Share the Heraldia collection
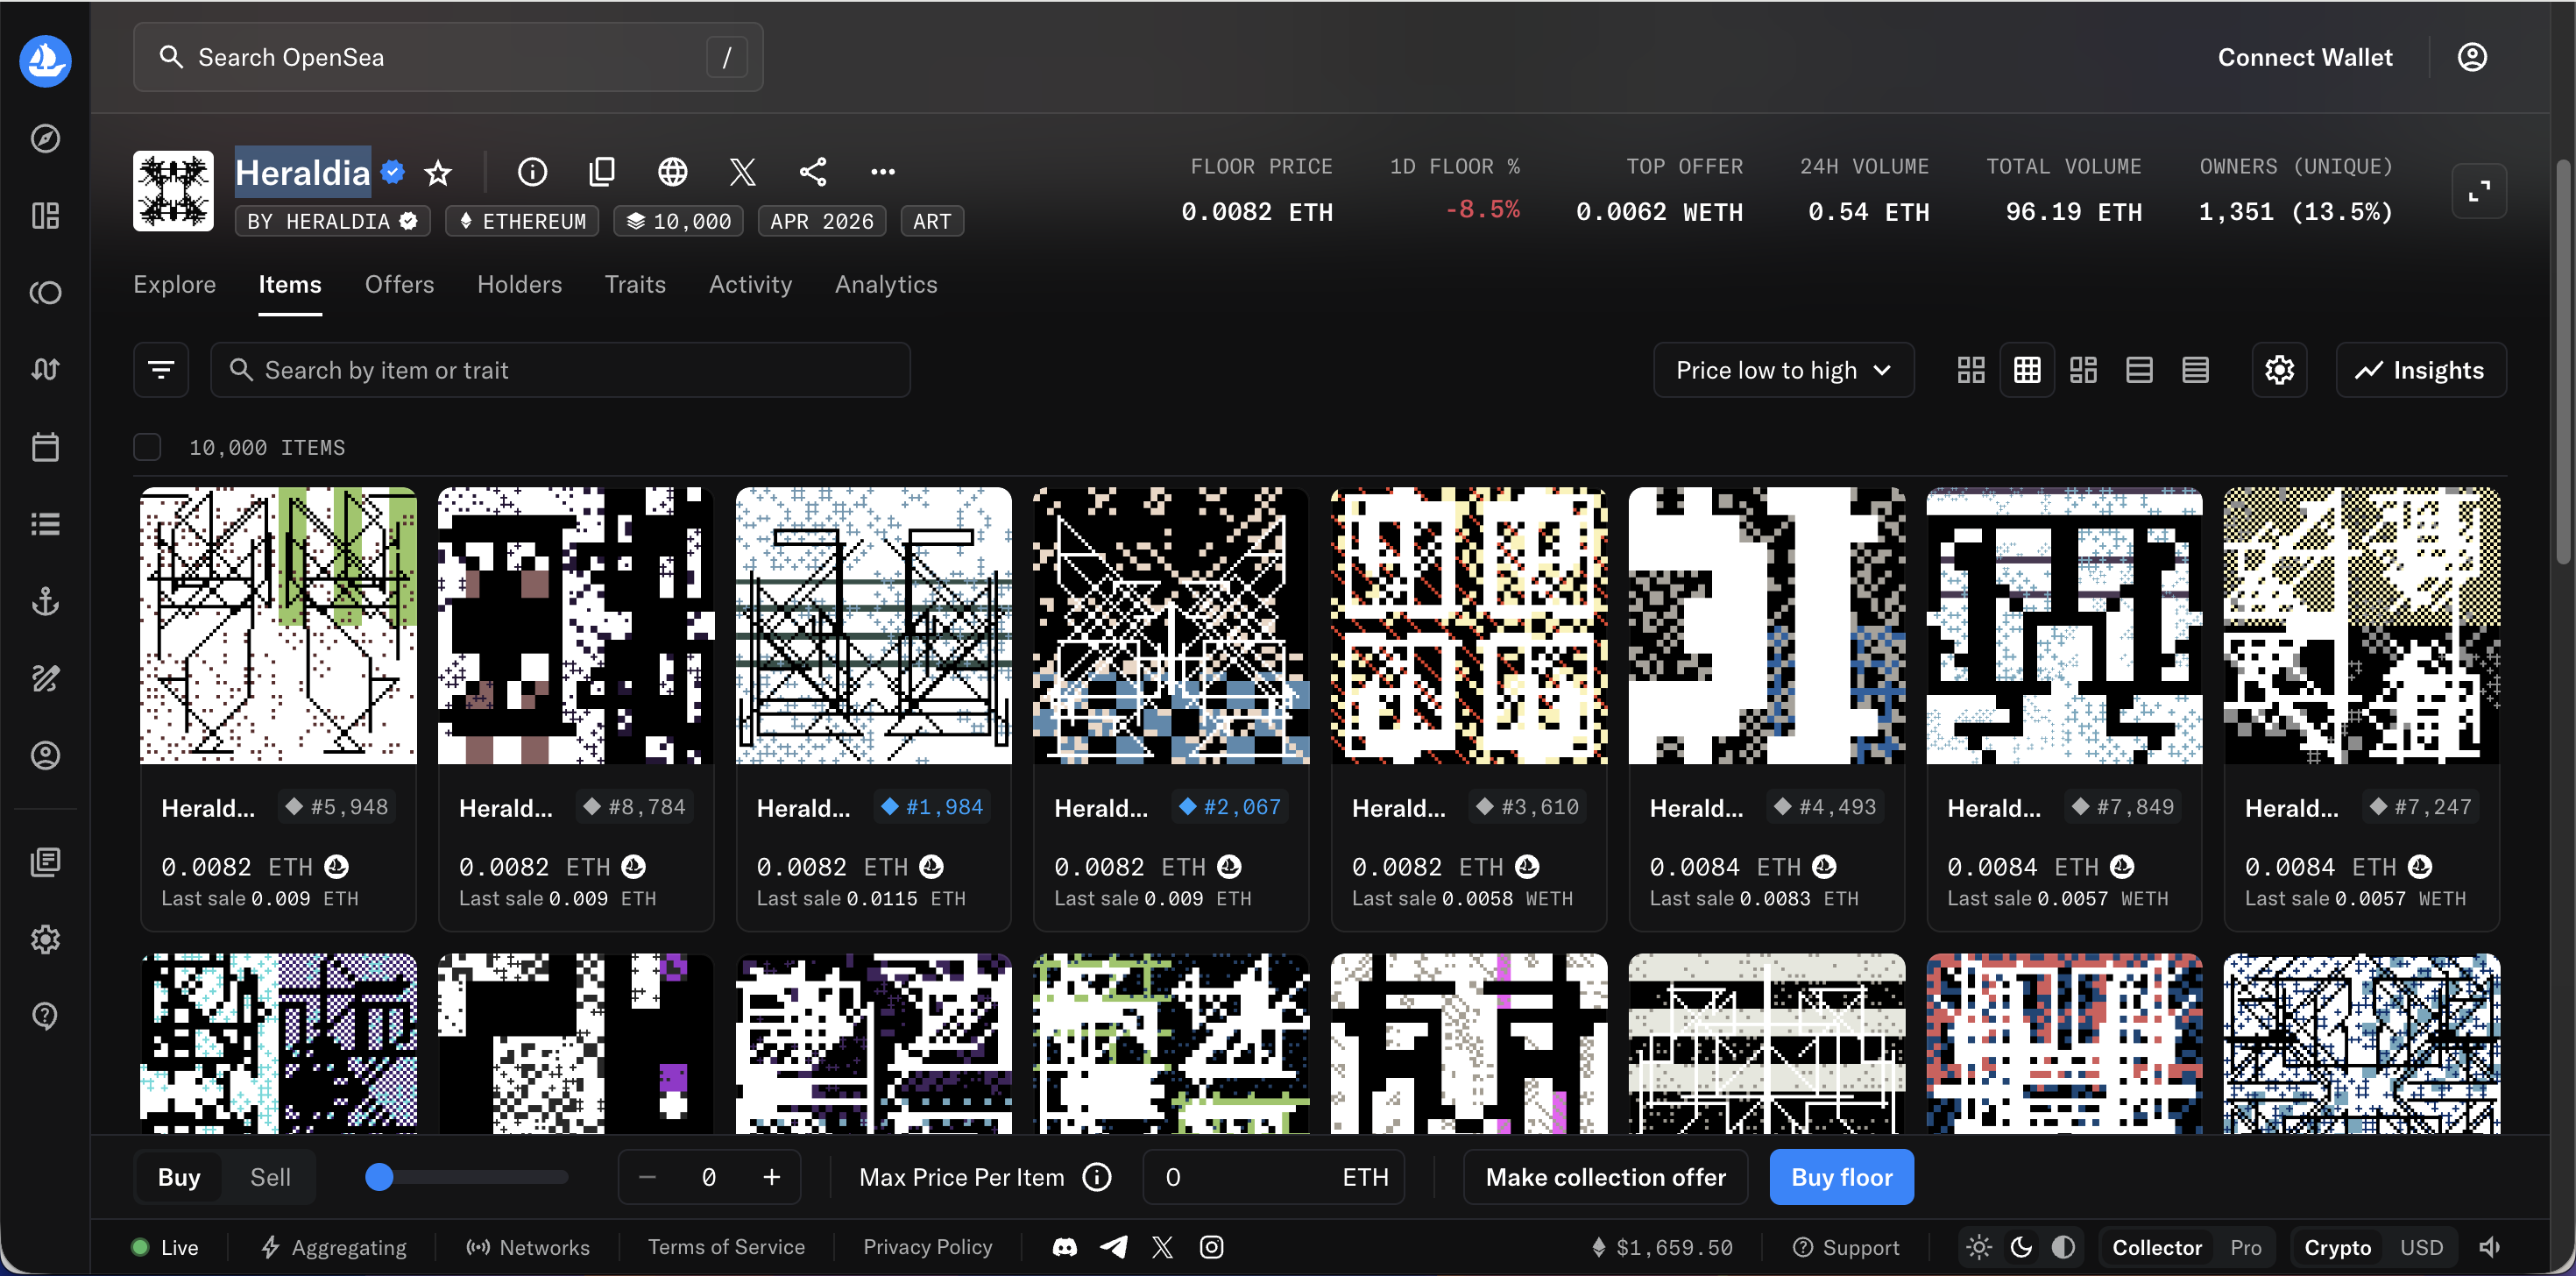 813,172
